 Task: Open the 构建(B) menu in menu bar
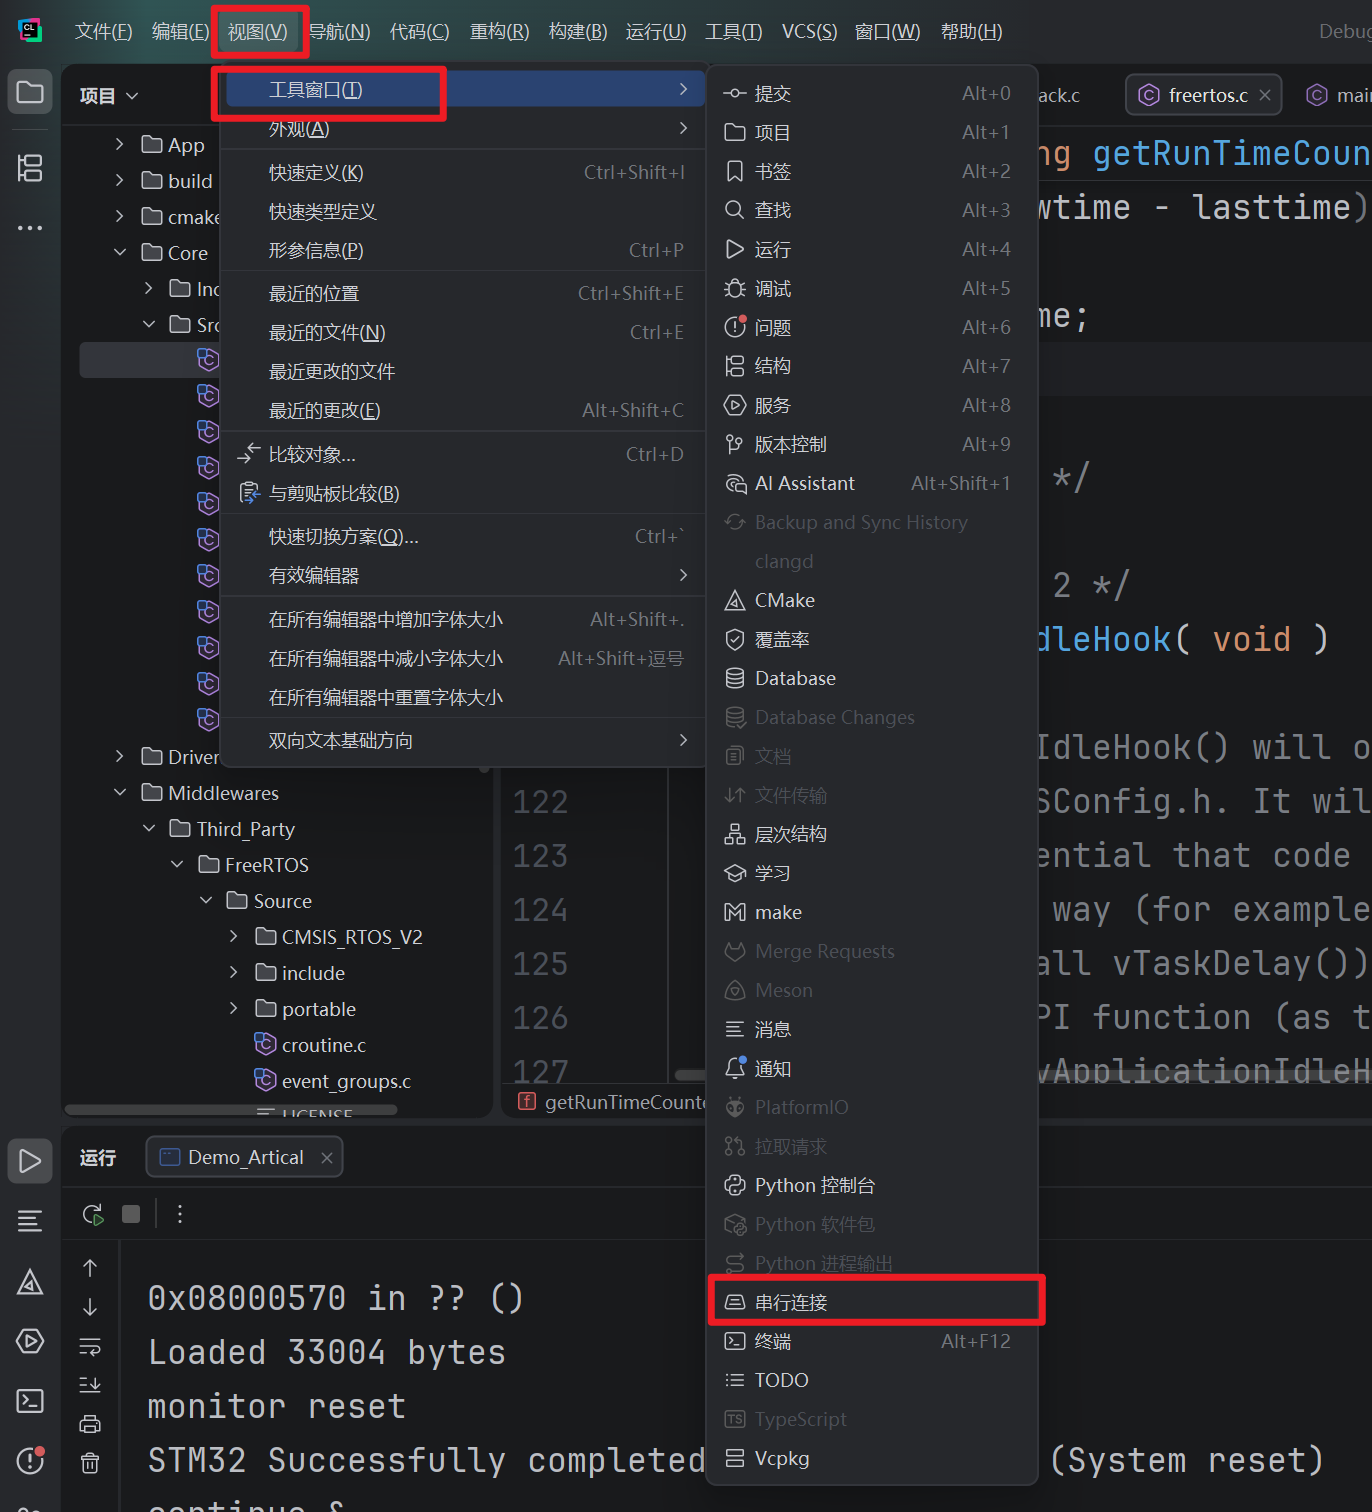pyautogui.click(x=578, y=32)
